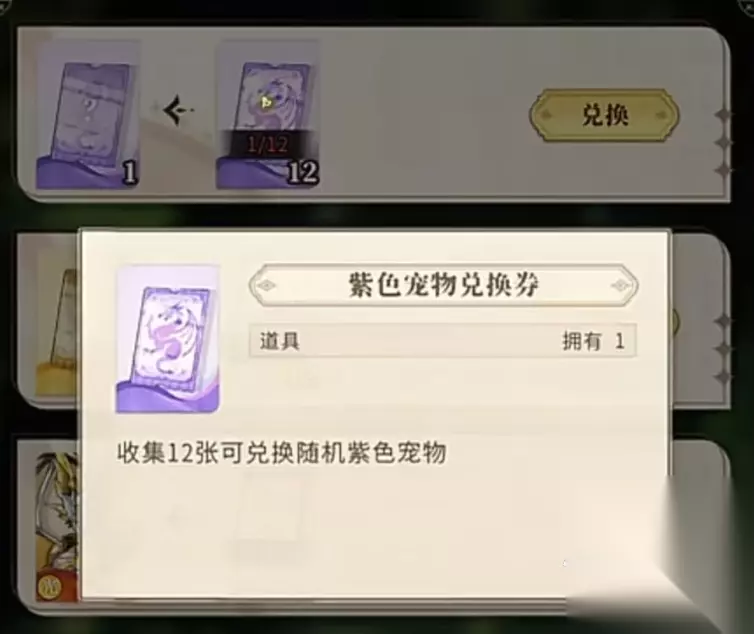Select the mystery question-mark purple card
The height and width of the screenshot is (634, 754).
coord(88,114)
